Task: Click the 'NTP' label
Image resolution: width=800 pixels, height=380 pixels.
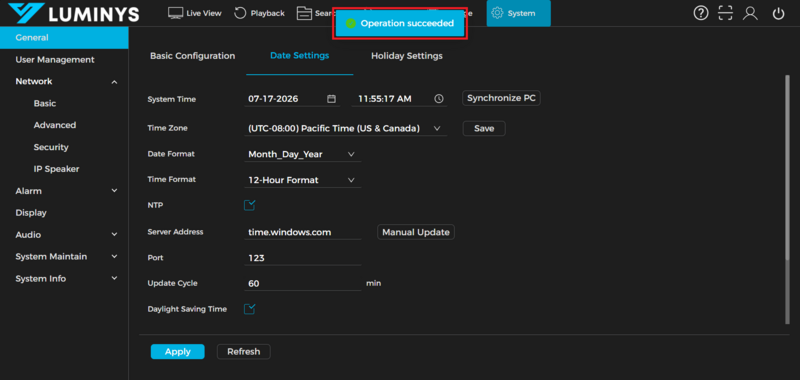Action: coord(155,205)
